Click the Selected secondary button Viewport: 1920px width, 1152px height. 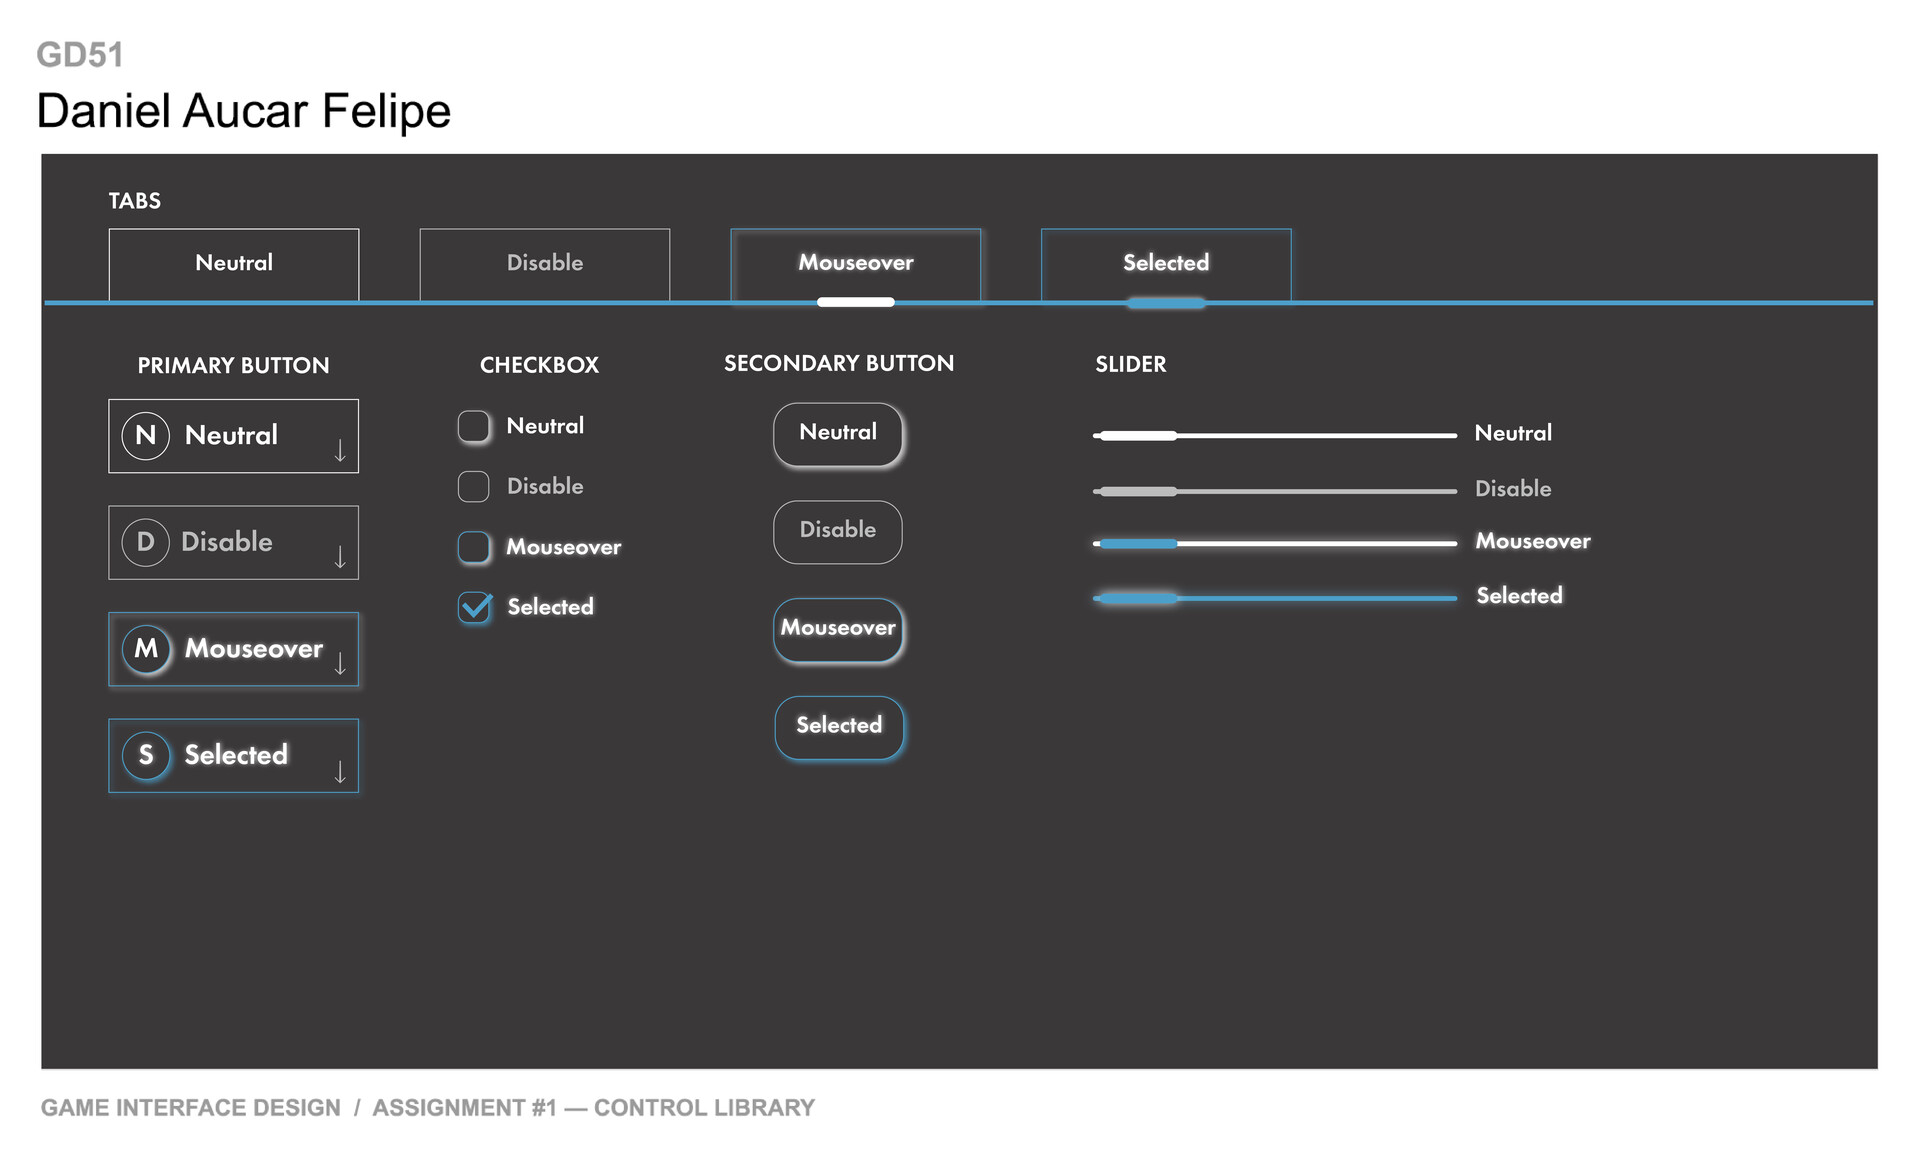click(839, 726)
